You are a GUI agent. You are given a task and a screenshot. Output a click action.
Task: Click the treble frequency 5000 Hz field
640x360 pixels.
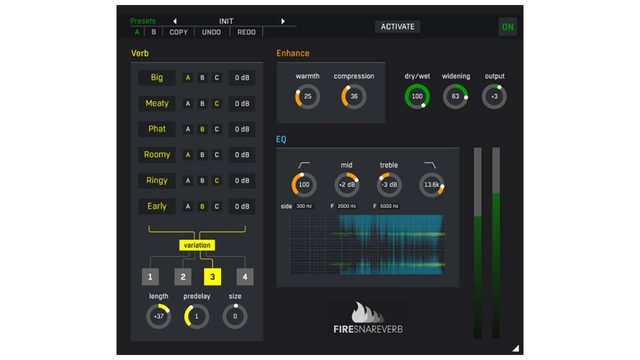coord(389,206)
